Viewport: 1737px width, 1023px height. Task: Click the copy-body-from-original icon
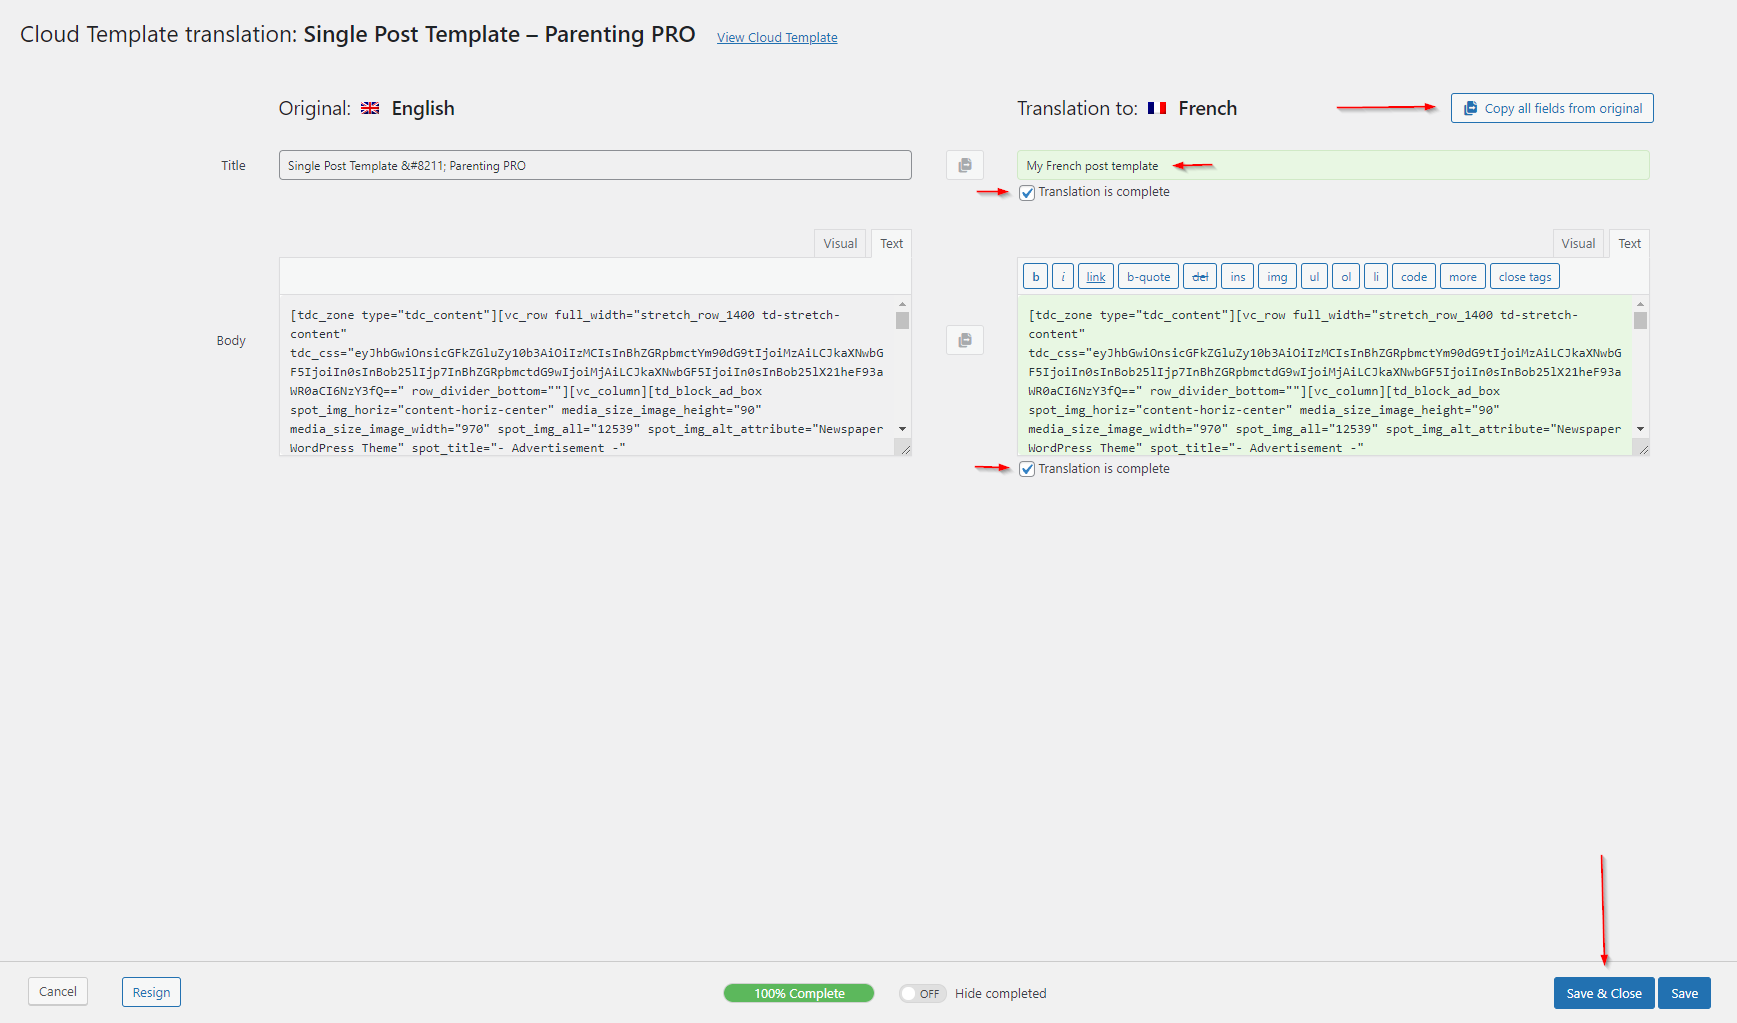point(965,340)
